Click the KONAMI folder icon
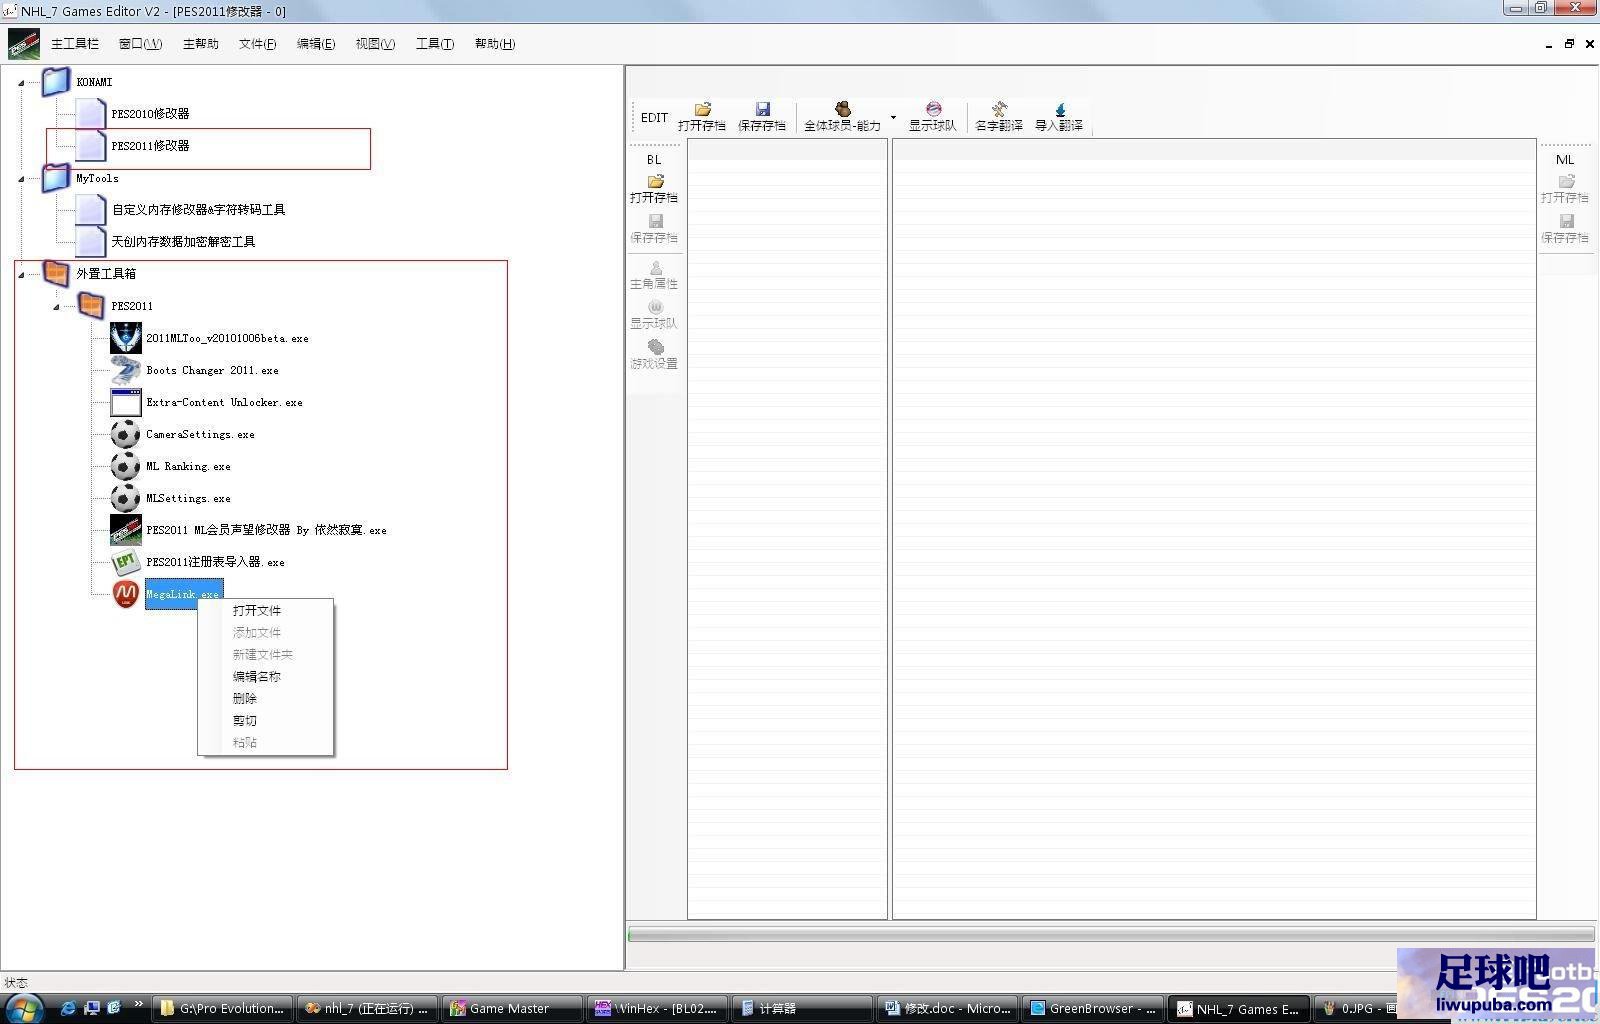Viewport: 1600px width, 1024px height. [x=56, y=82]
